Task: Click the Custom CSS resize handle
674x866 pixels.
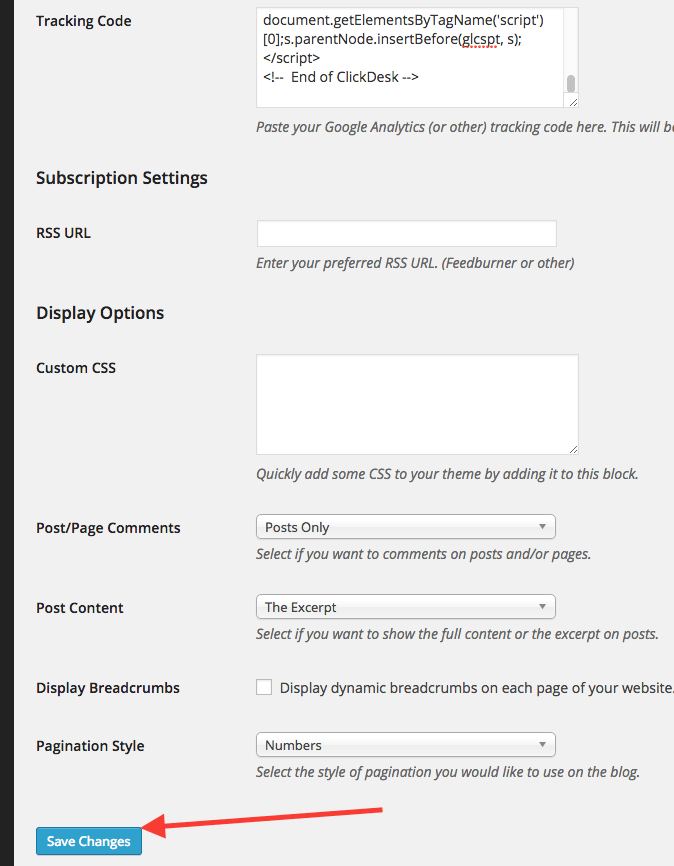Action: click(x=573, y=450)
